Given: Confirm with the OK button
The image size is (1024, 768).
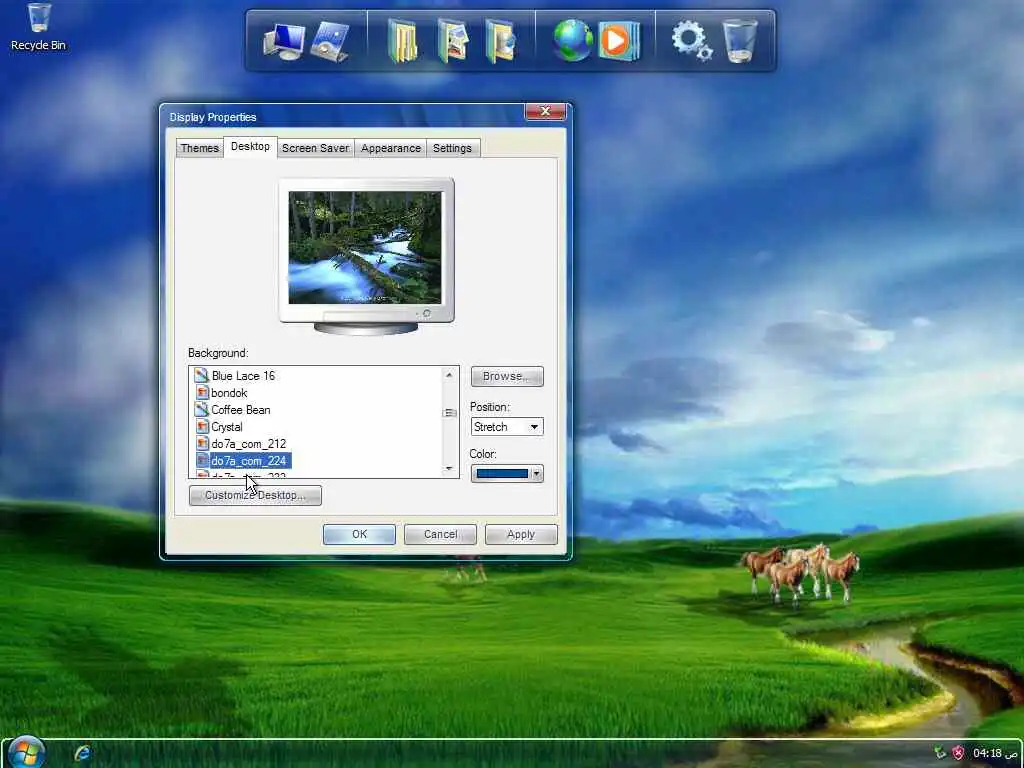Looking at the screenshot, I should (359, 534).
